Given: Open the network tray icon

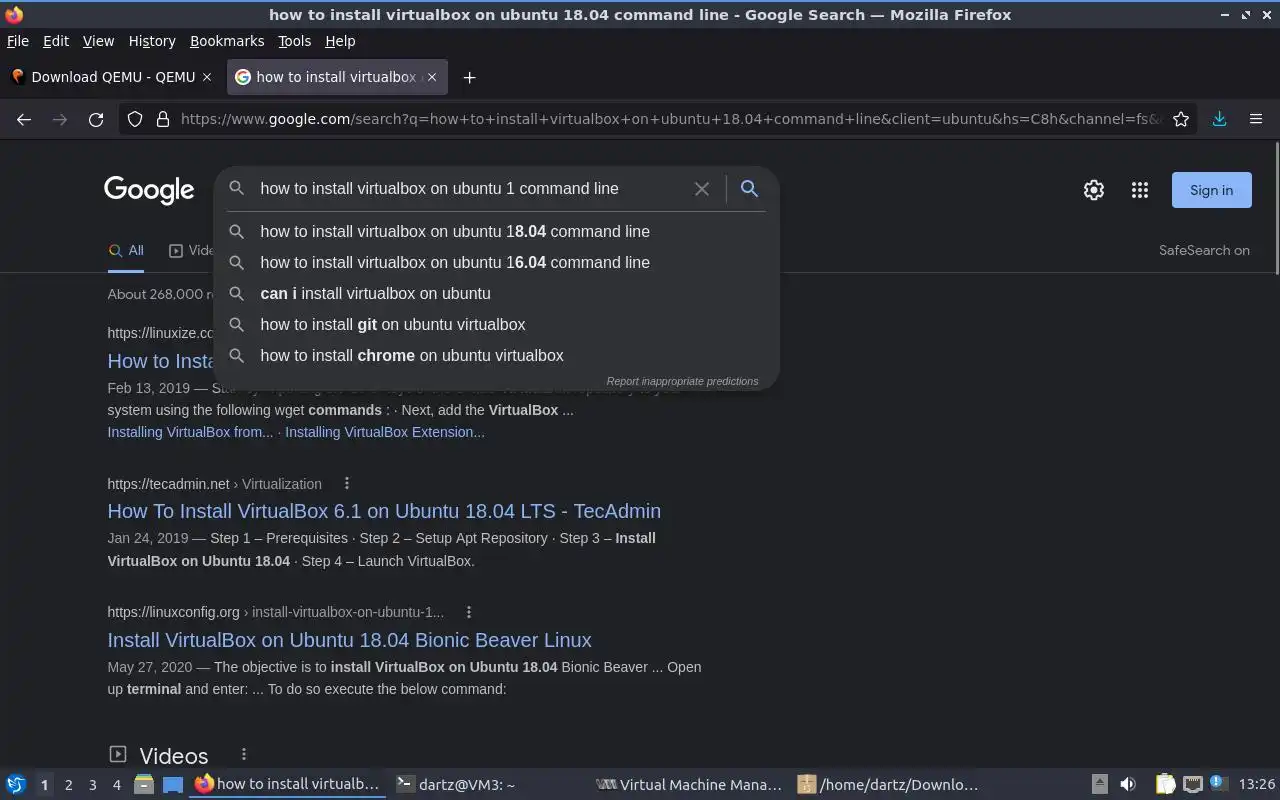Looking at the screenshot, I should click(x=1192, y=785).
